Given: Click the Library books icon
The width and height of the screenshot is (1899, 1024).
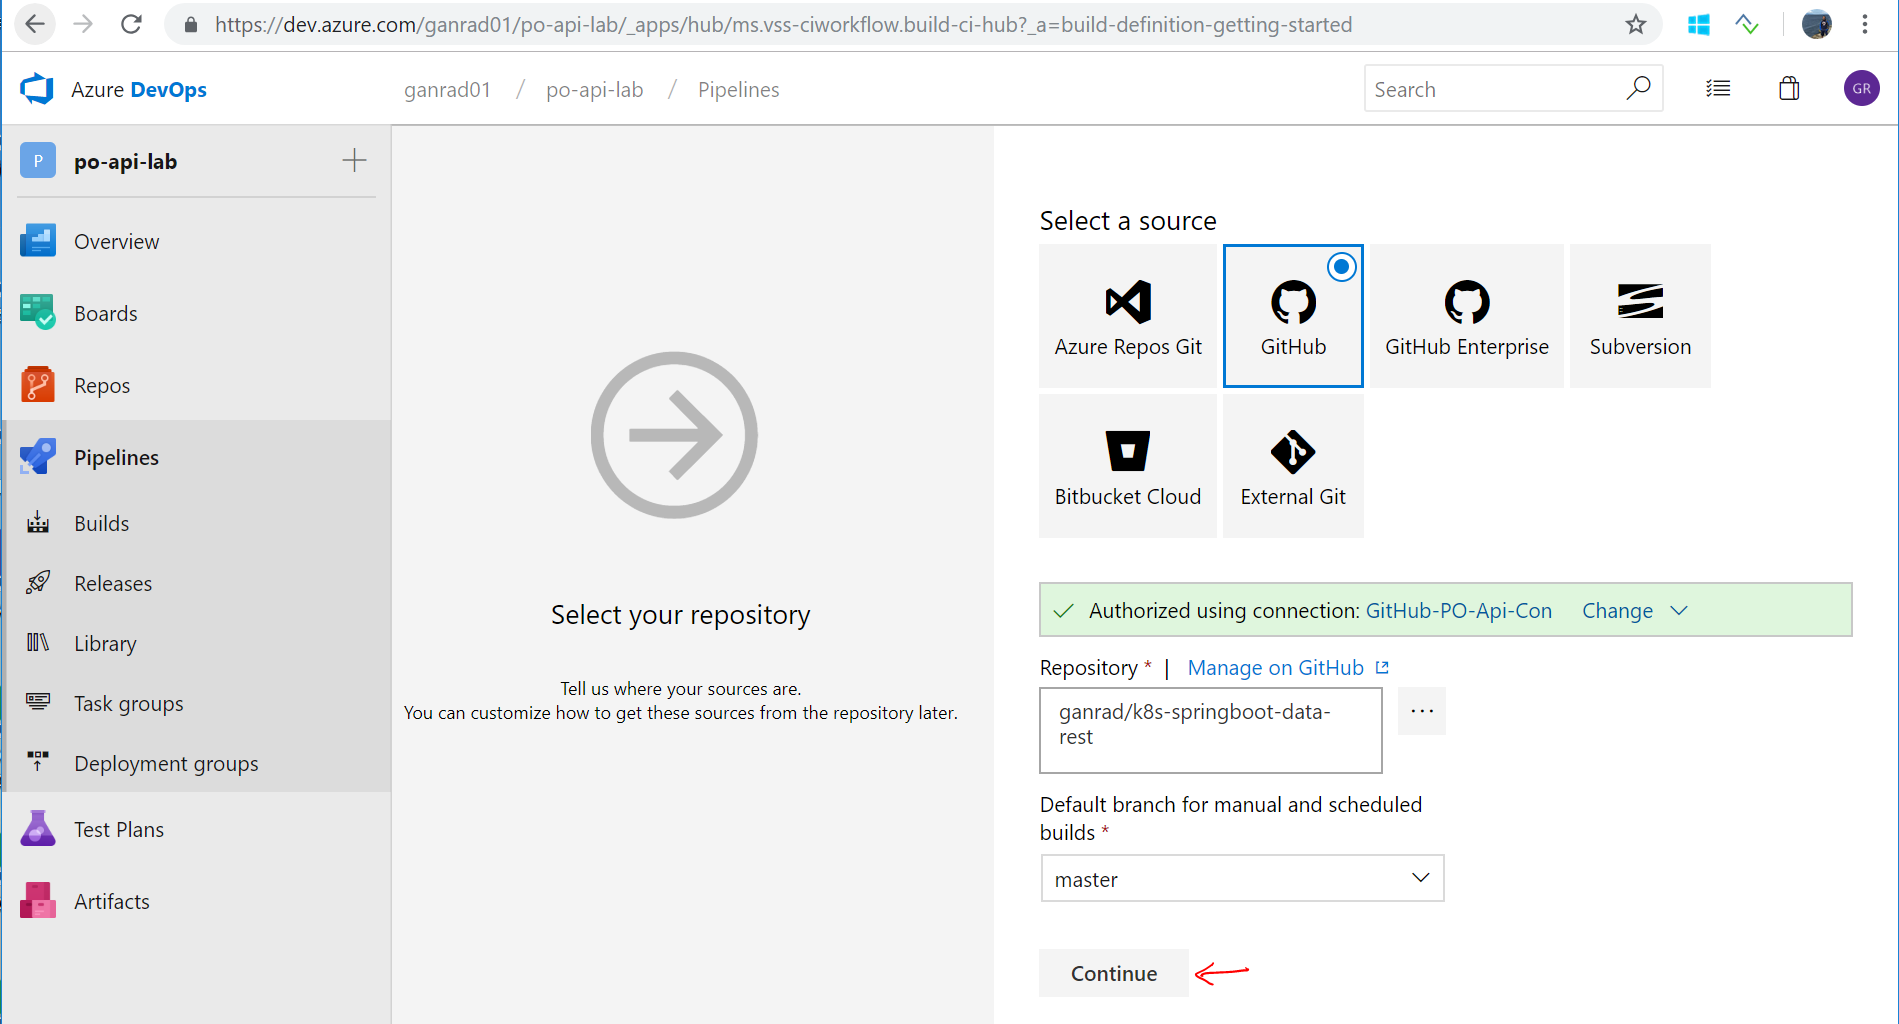Looking at the screenshot, I should click(x=38, y=643).
